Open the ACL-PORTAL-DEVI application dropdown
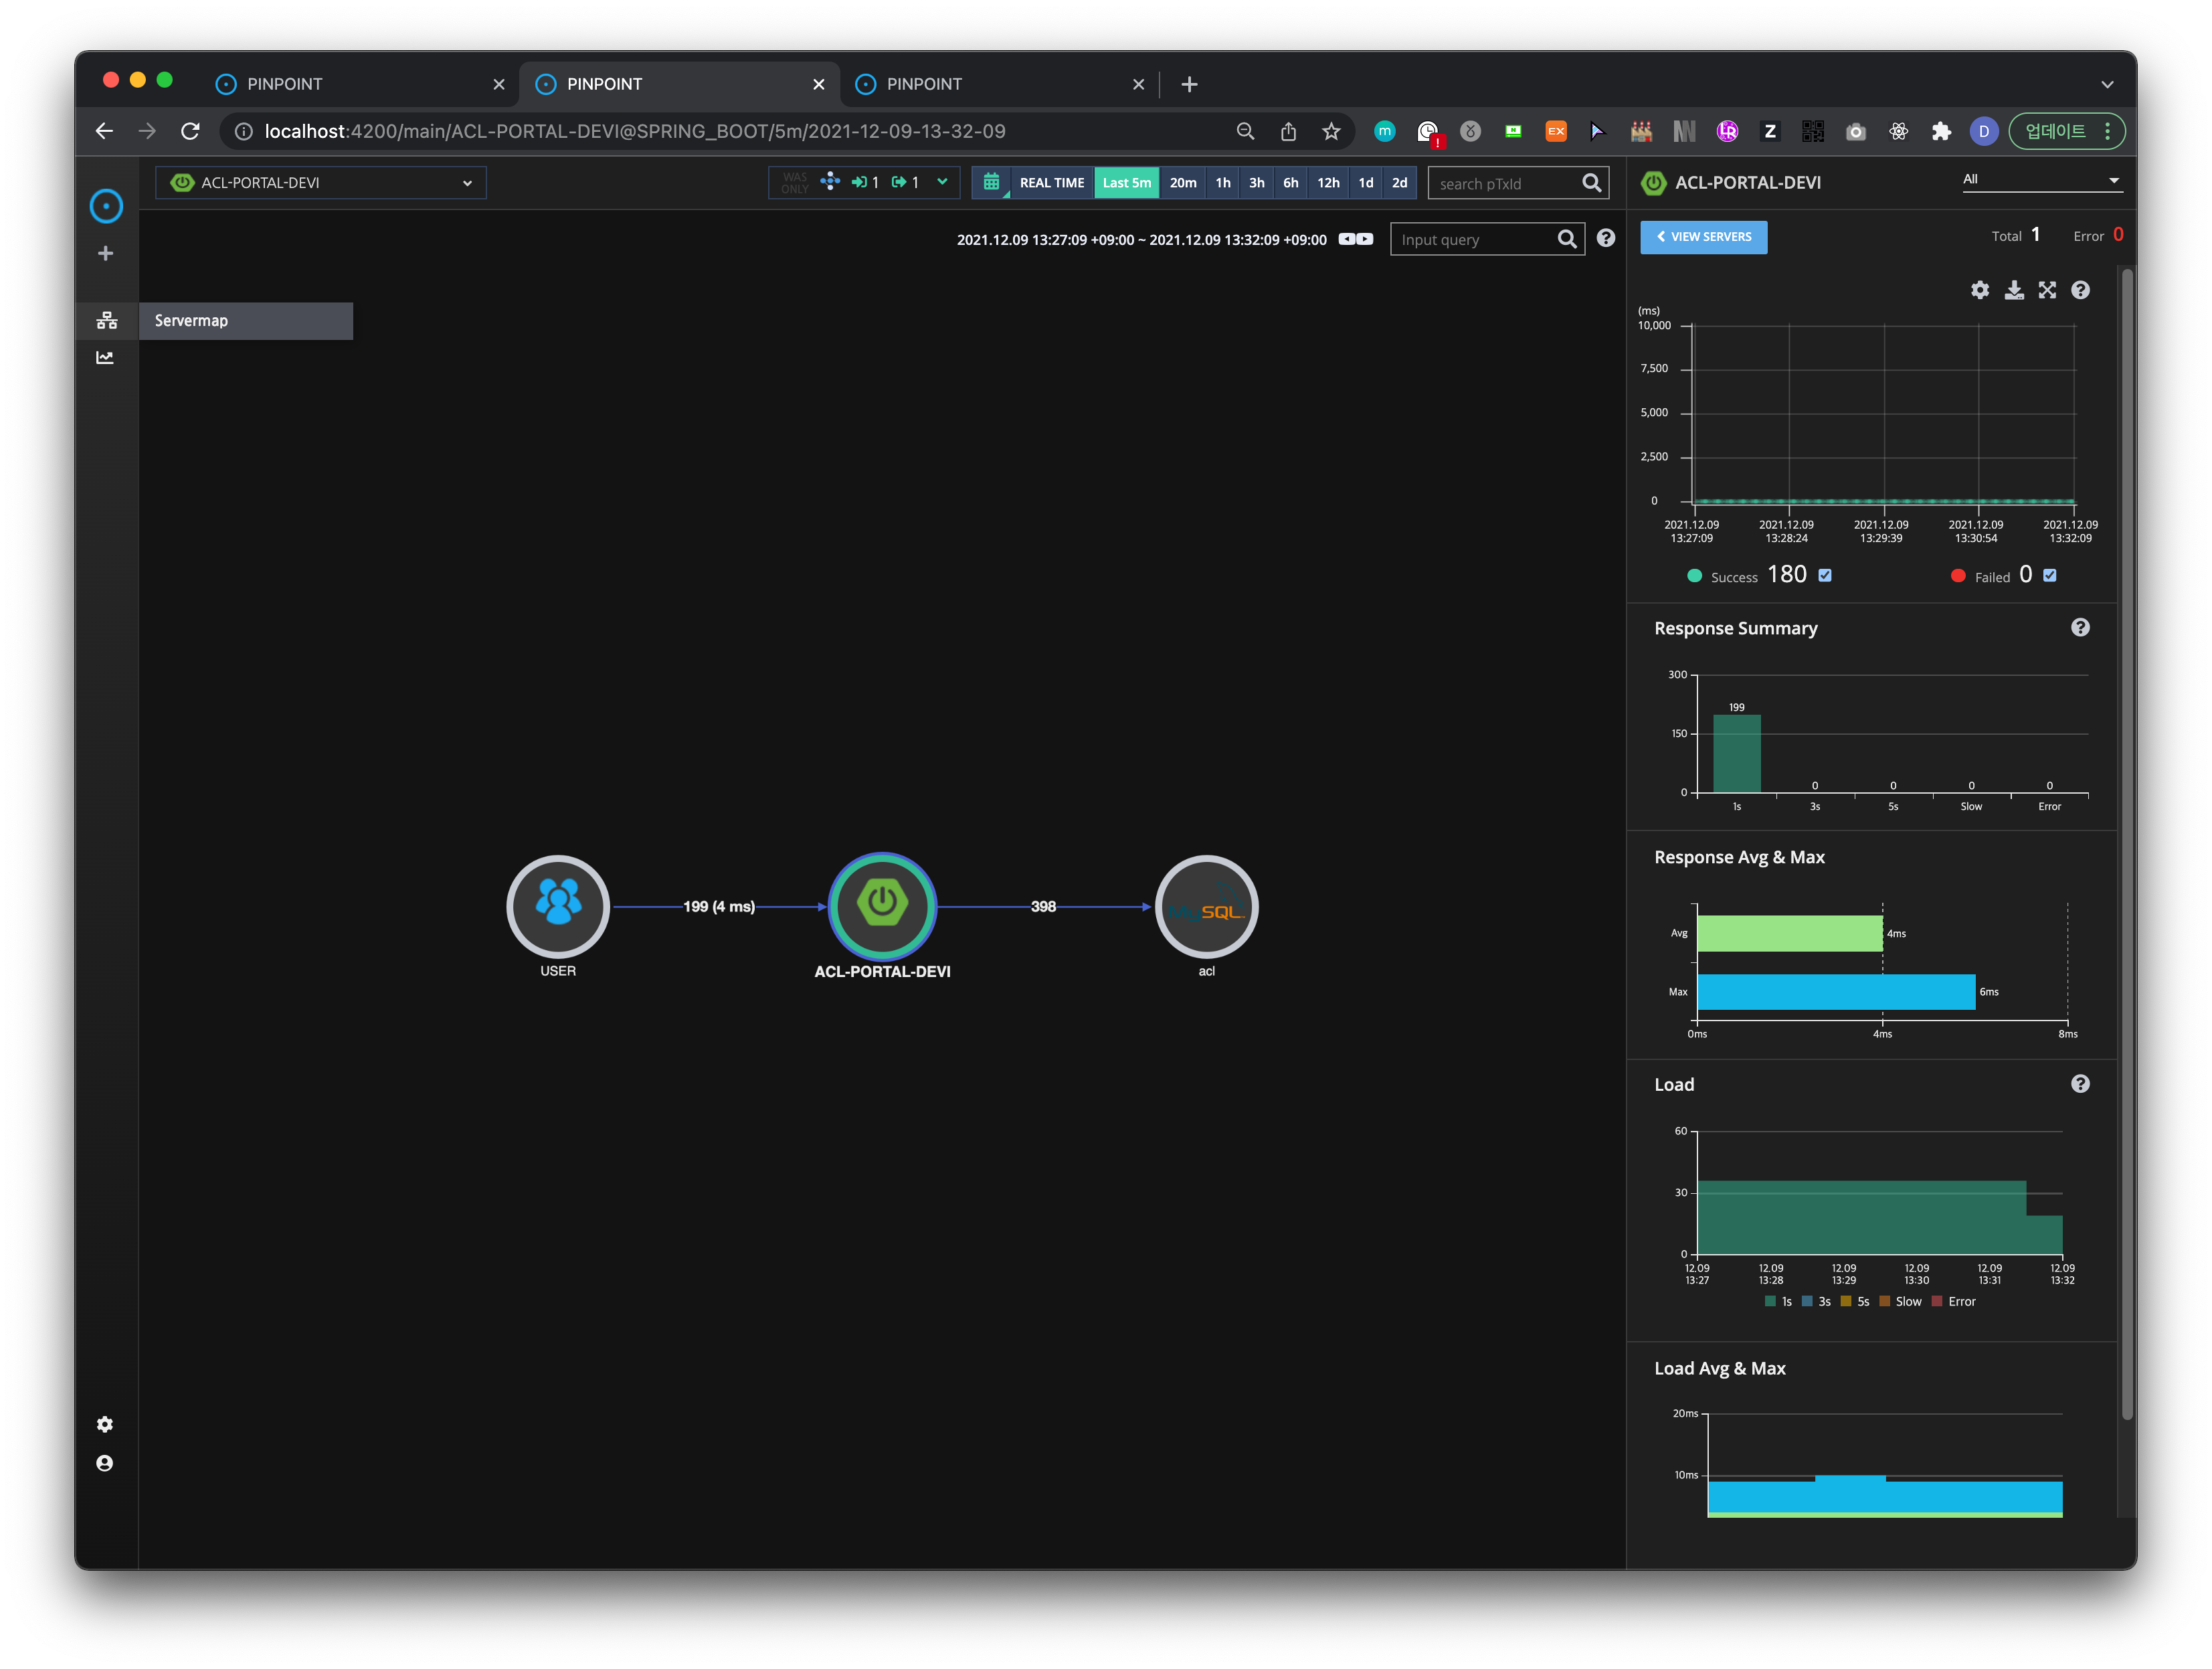2212x1669 pixels. click(x=320, y=182)
